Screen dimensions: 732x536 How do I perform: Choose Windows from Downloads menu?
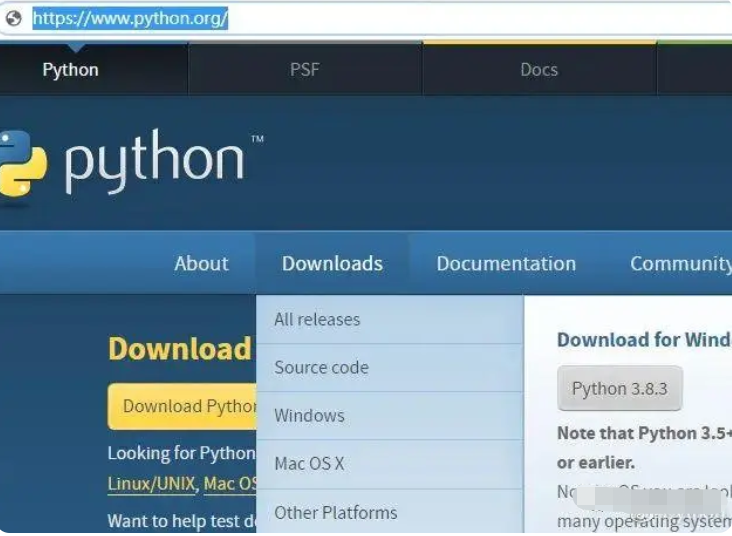pos(389,416)
